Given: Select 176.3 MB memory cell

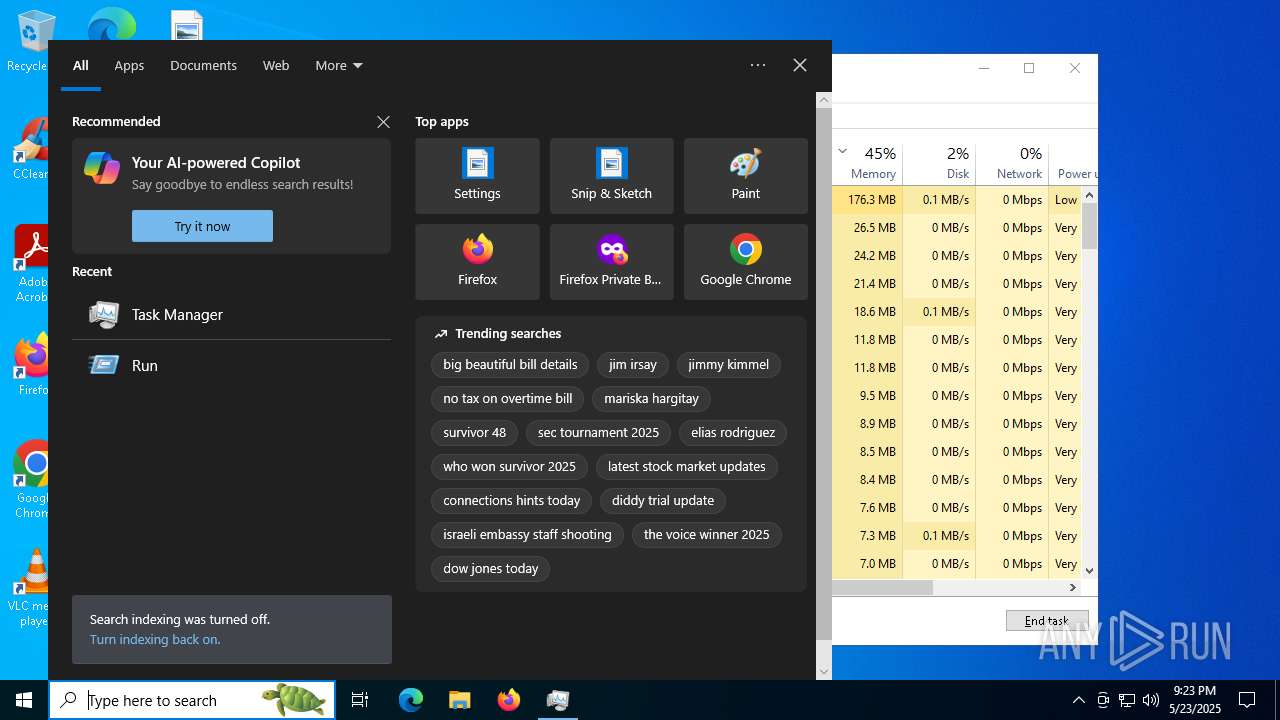Looking at the screenshot, I should click(867, 200).
